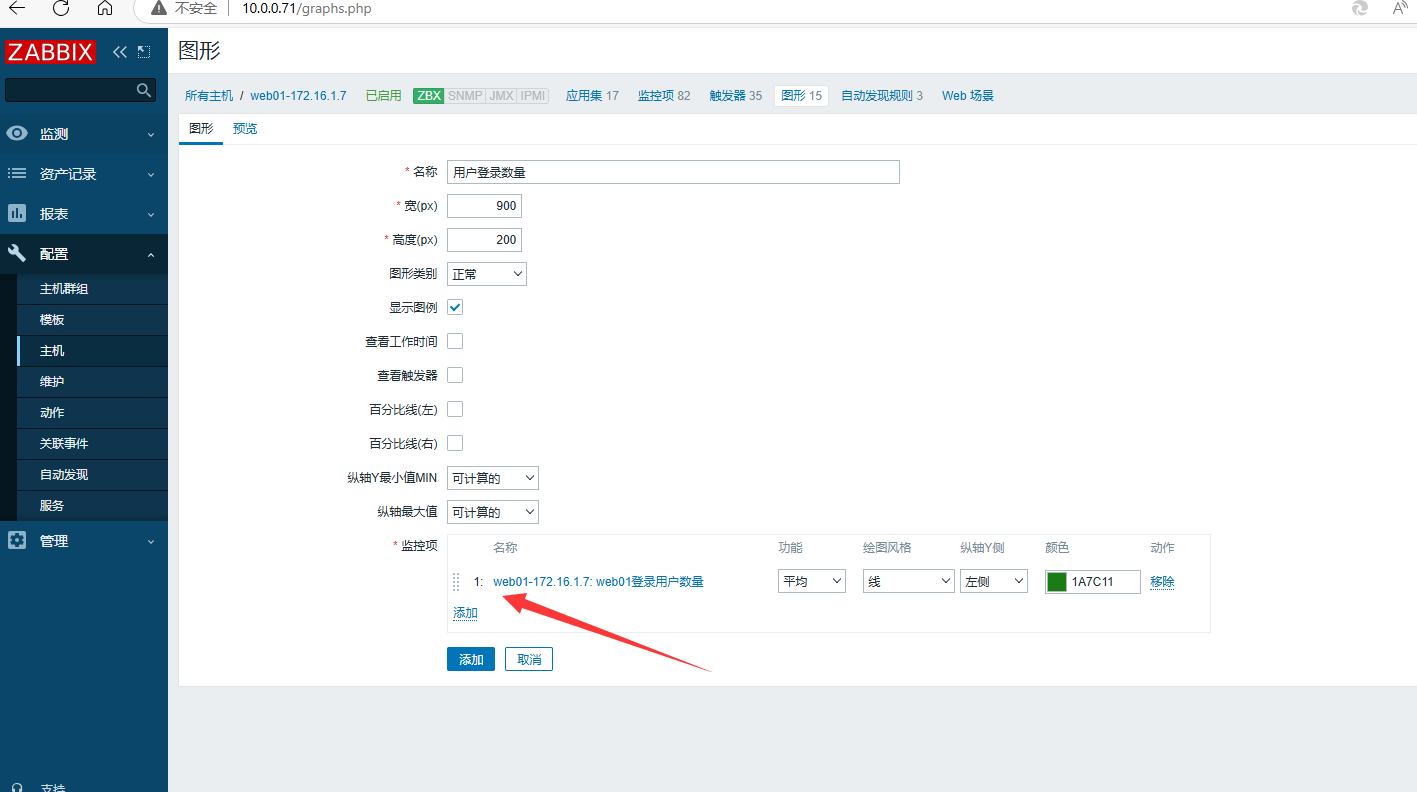Expand the 监测 menu chevron
The width and height of the screenshot is (1417, 792).
(x=151, y=135)
